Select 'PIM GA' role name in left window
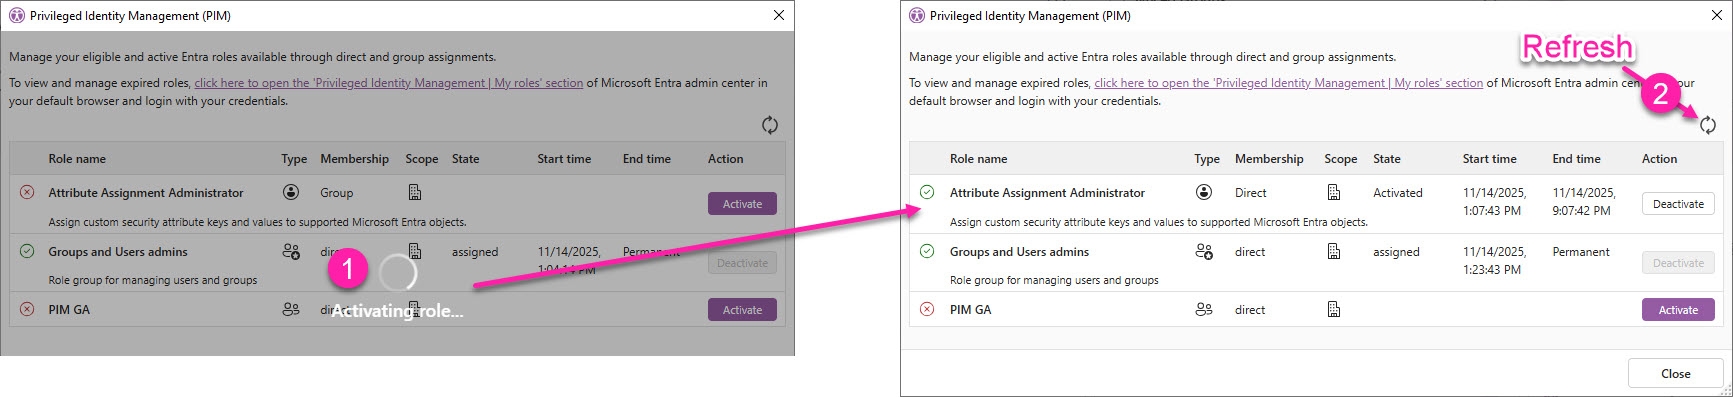Image resolution: width=1733 pixels, height=397 pixels. 69,309
